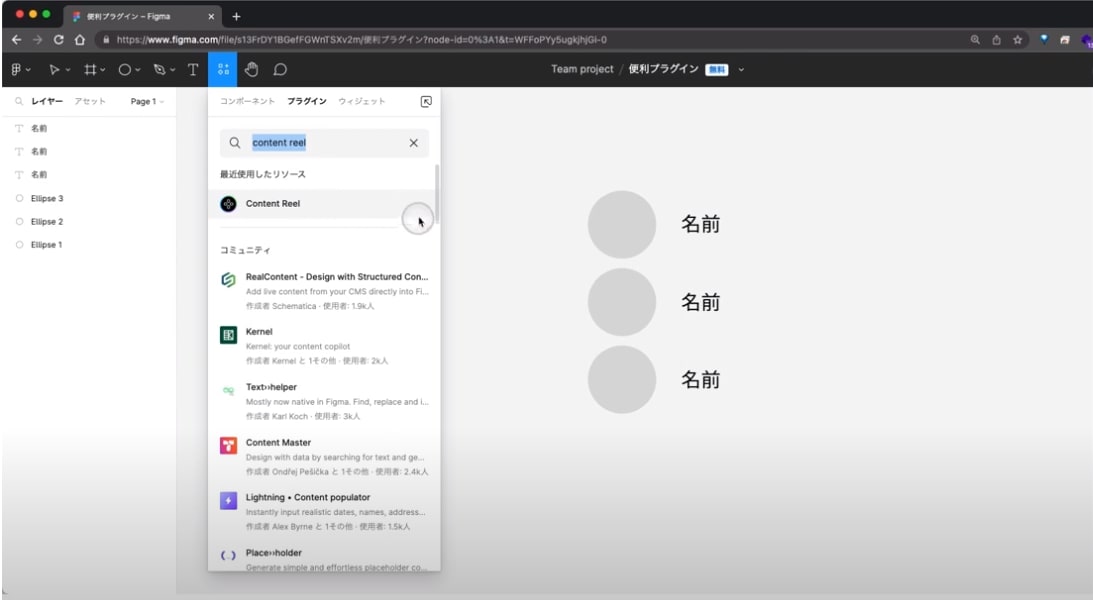Expand the Frame tool options arrow
Viewport: 1093px width, 600px height.
click(x=102, y=70)
